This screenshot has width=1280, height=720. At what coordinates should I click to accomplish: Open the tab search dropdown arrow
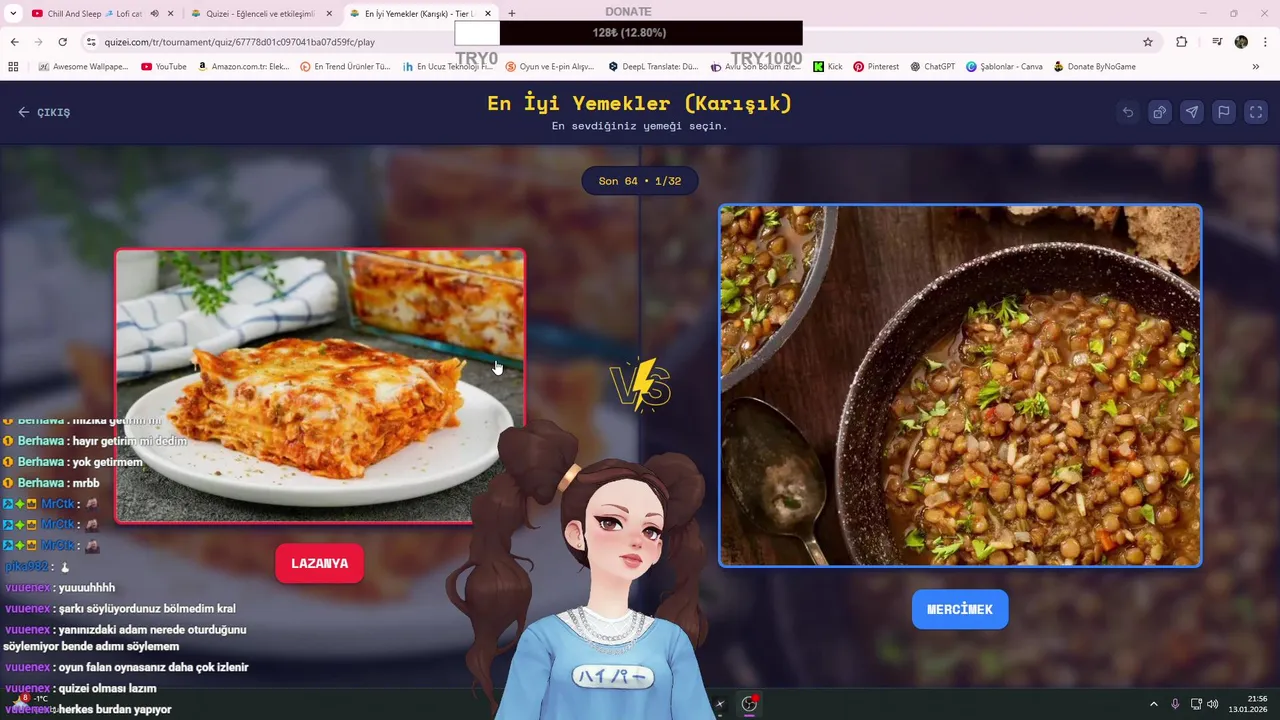(13, 14)
